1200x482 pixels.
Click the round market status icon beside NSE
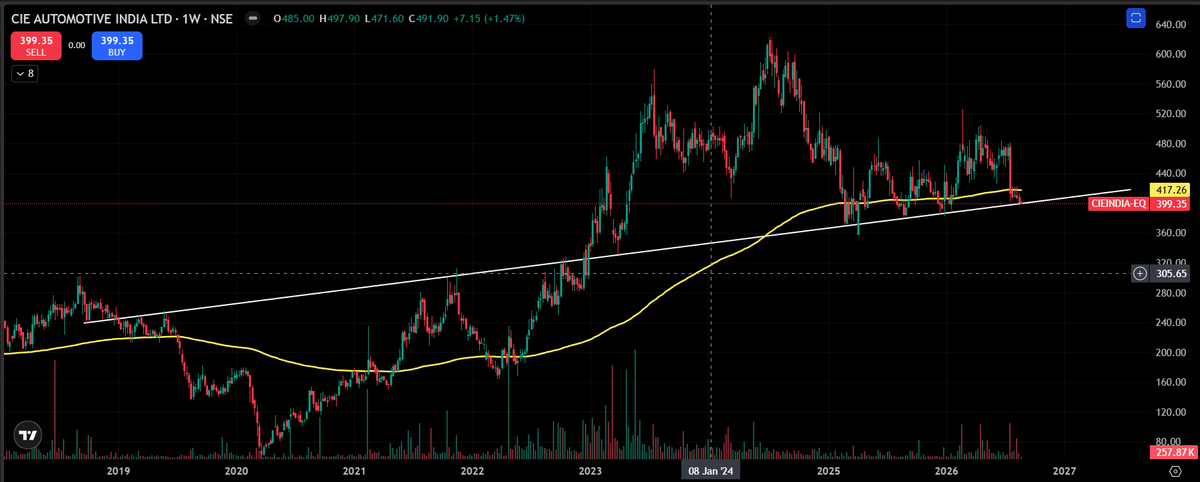(252, 17)
